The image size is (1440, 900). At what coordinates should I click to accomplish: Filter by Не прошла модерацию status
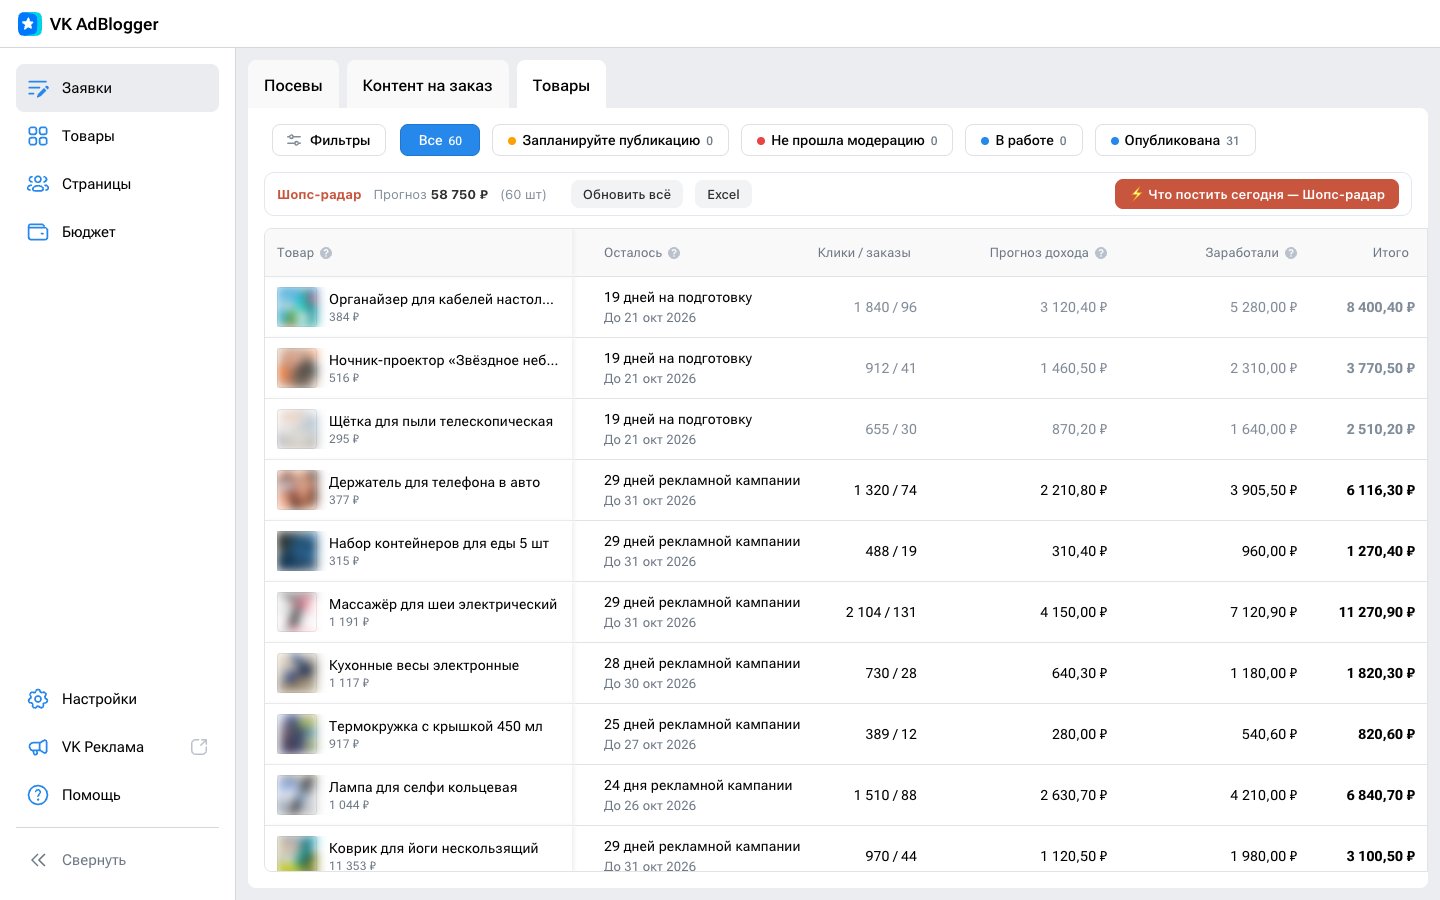click(847, 140)
